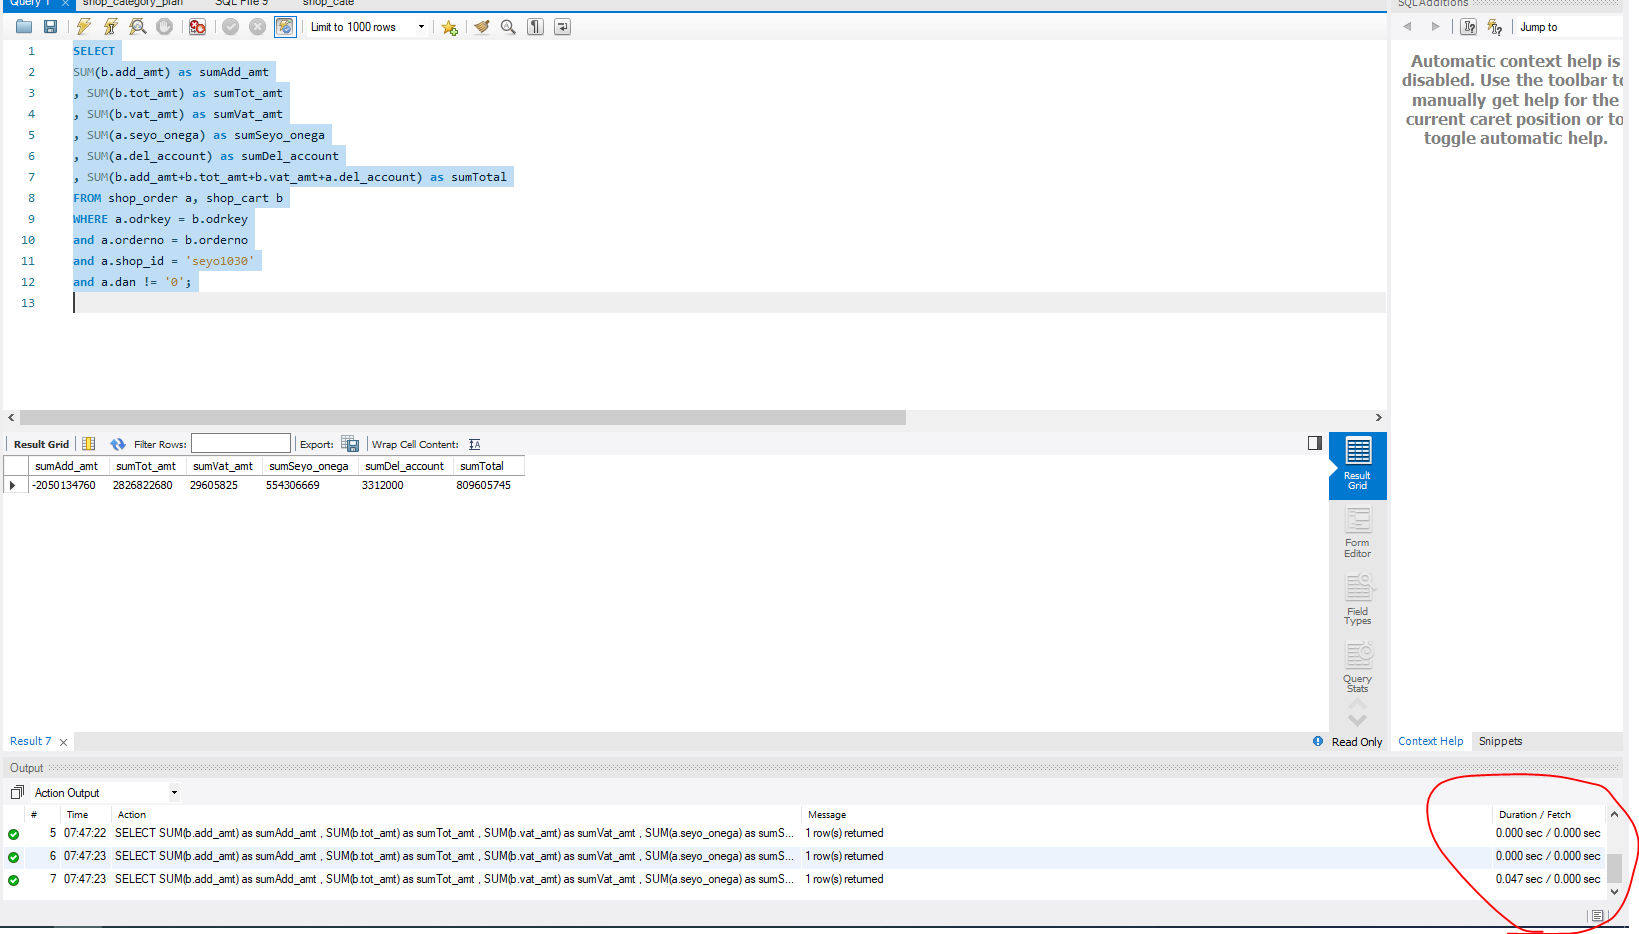Focus the Filter Rows input field
The width and height of the screenshot is (1639, 934).
(x=241, y=444)
